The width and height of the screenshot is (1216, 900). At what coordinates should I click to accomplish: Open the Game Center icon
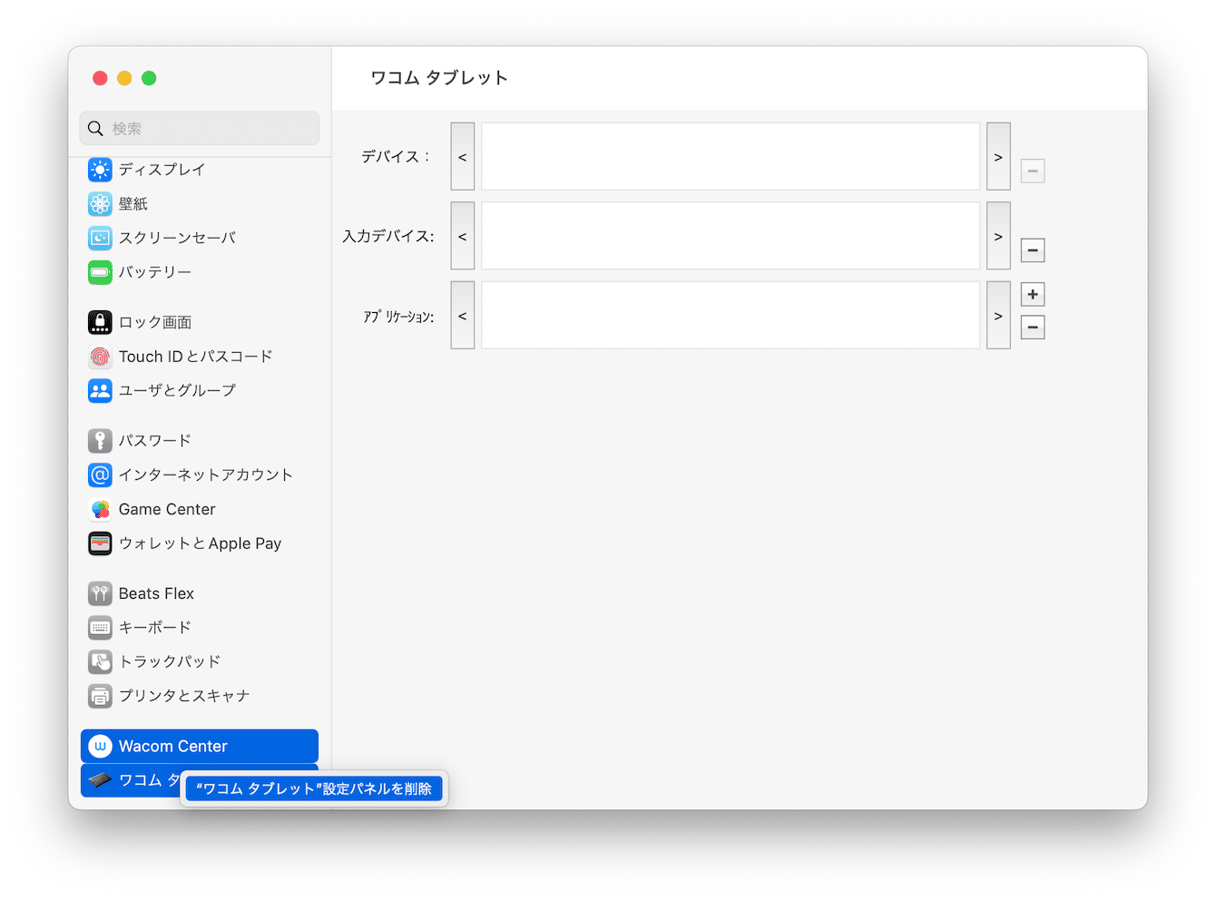[x=100, y=509]
